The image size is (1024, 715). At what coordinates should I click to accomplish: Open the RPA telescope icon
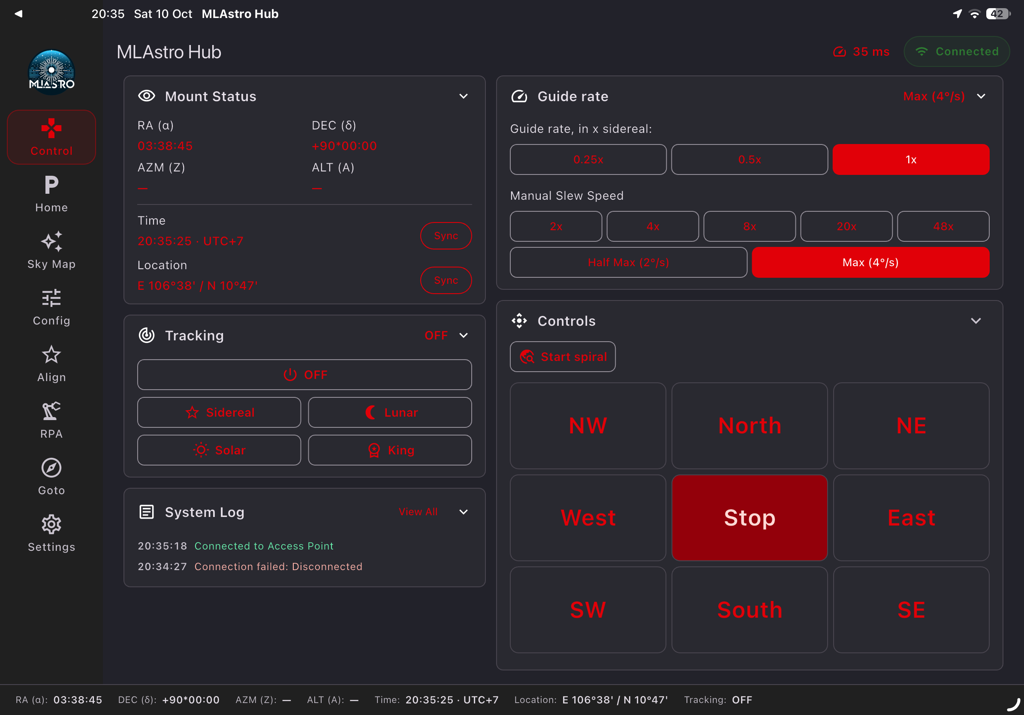click(x=52, y=411)
